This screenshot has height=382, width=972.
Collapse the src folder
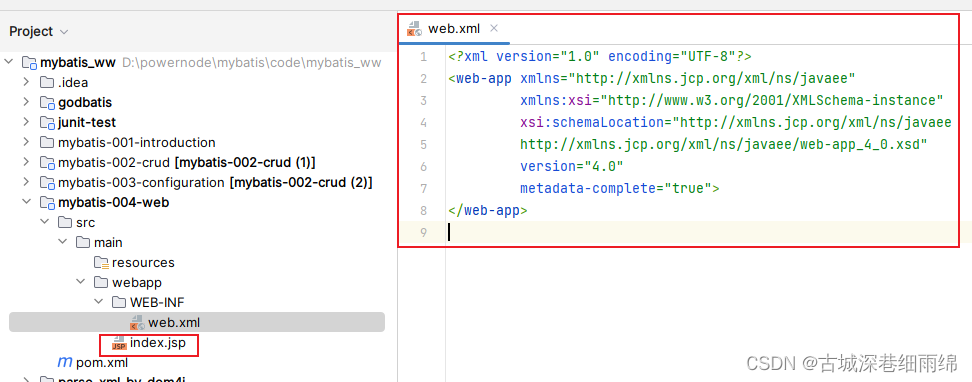point(45,222)
